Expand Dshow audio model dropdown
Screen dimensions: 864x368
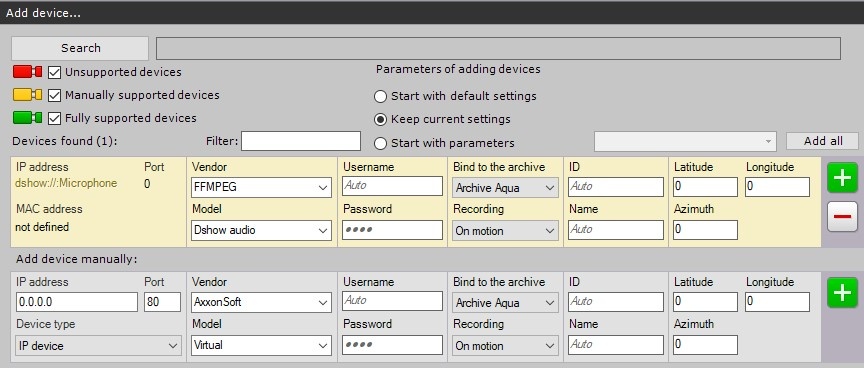pyautogui.click(x=261, y=230)
